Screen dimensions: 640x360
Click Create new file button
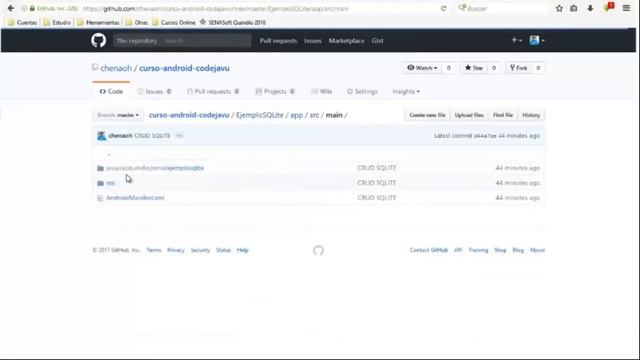click(x=427, y=115)
